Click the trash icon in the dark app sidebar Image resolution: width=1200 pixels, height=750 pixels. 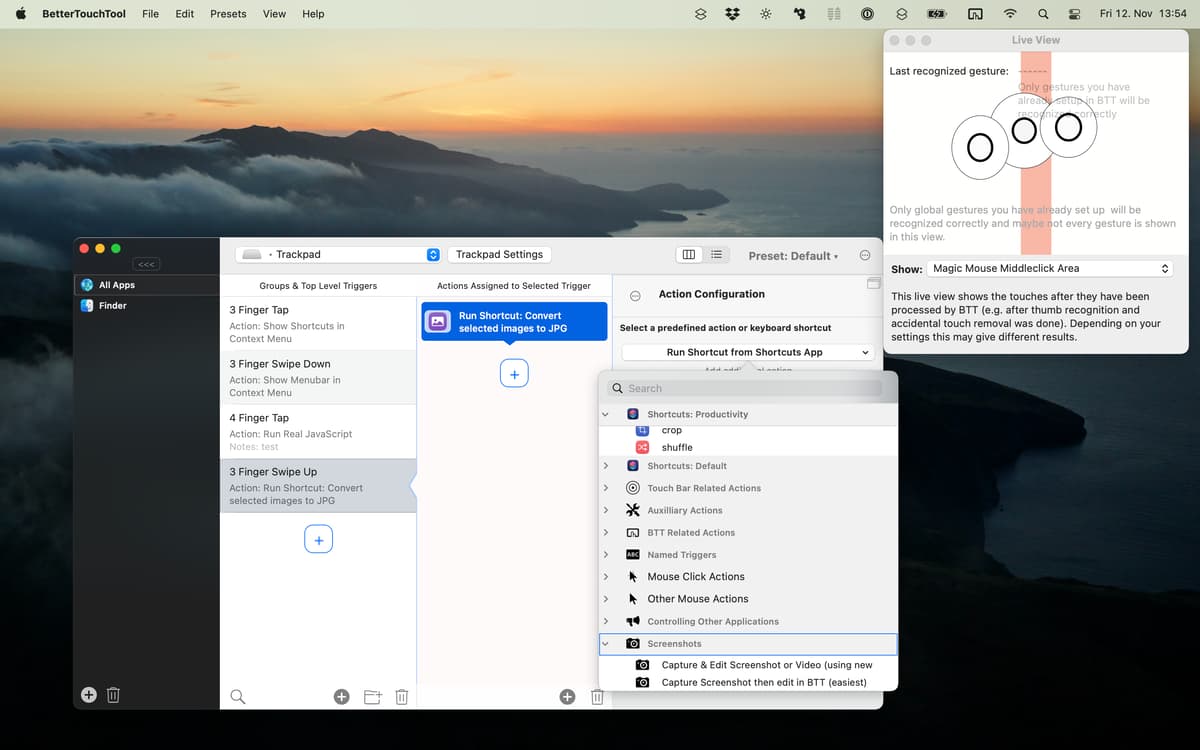[x=114, y=695]
